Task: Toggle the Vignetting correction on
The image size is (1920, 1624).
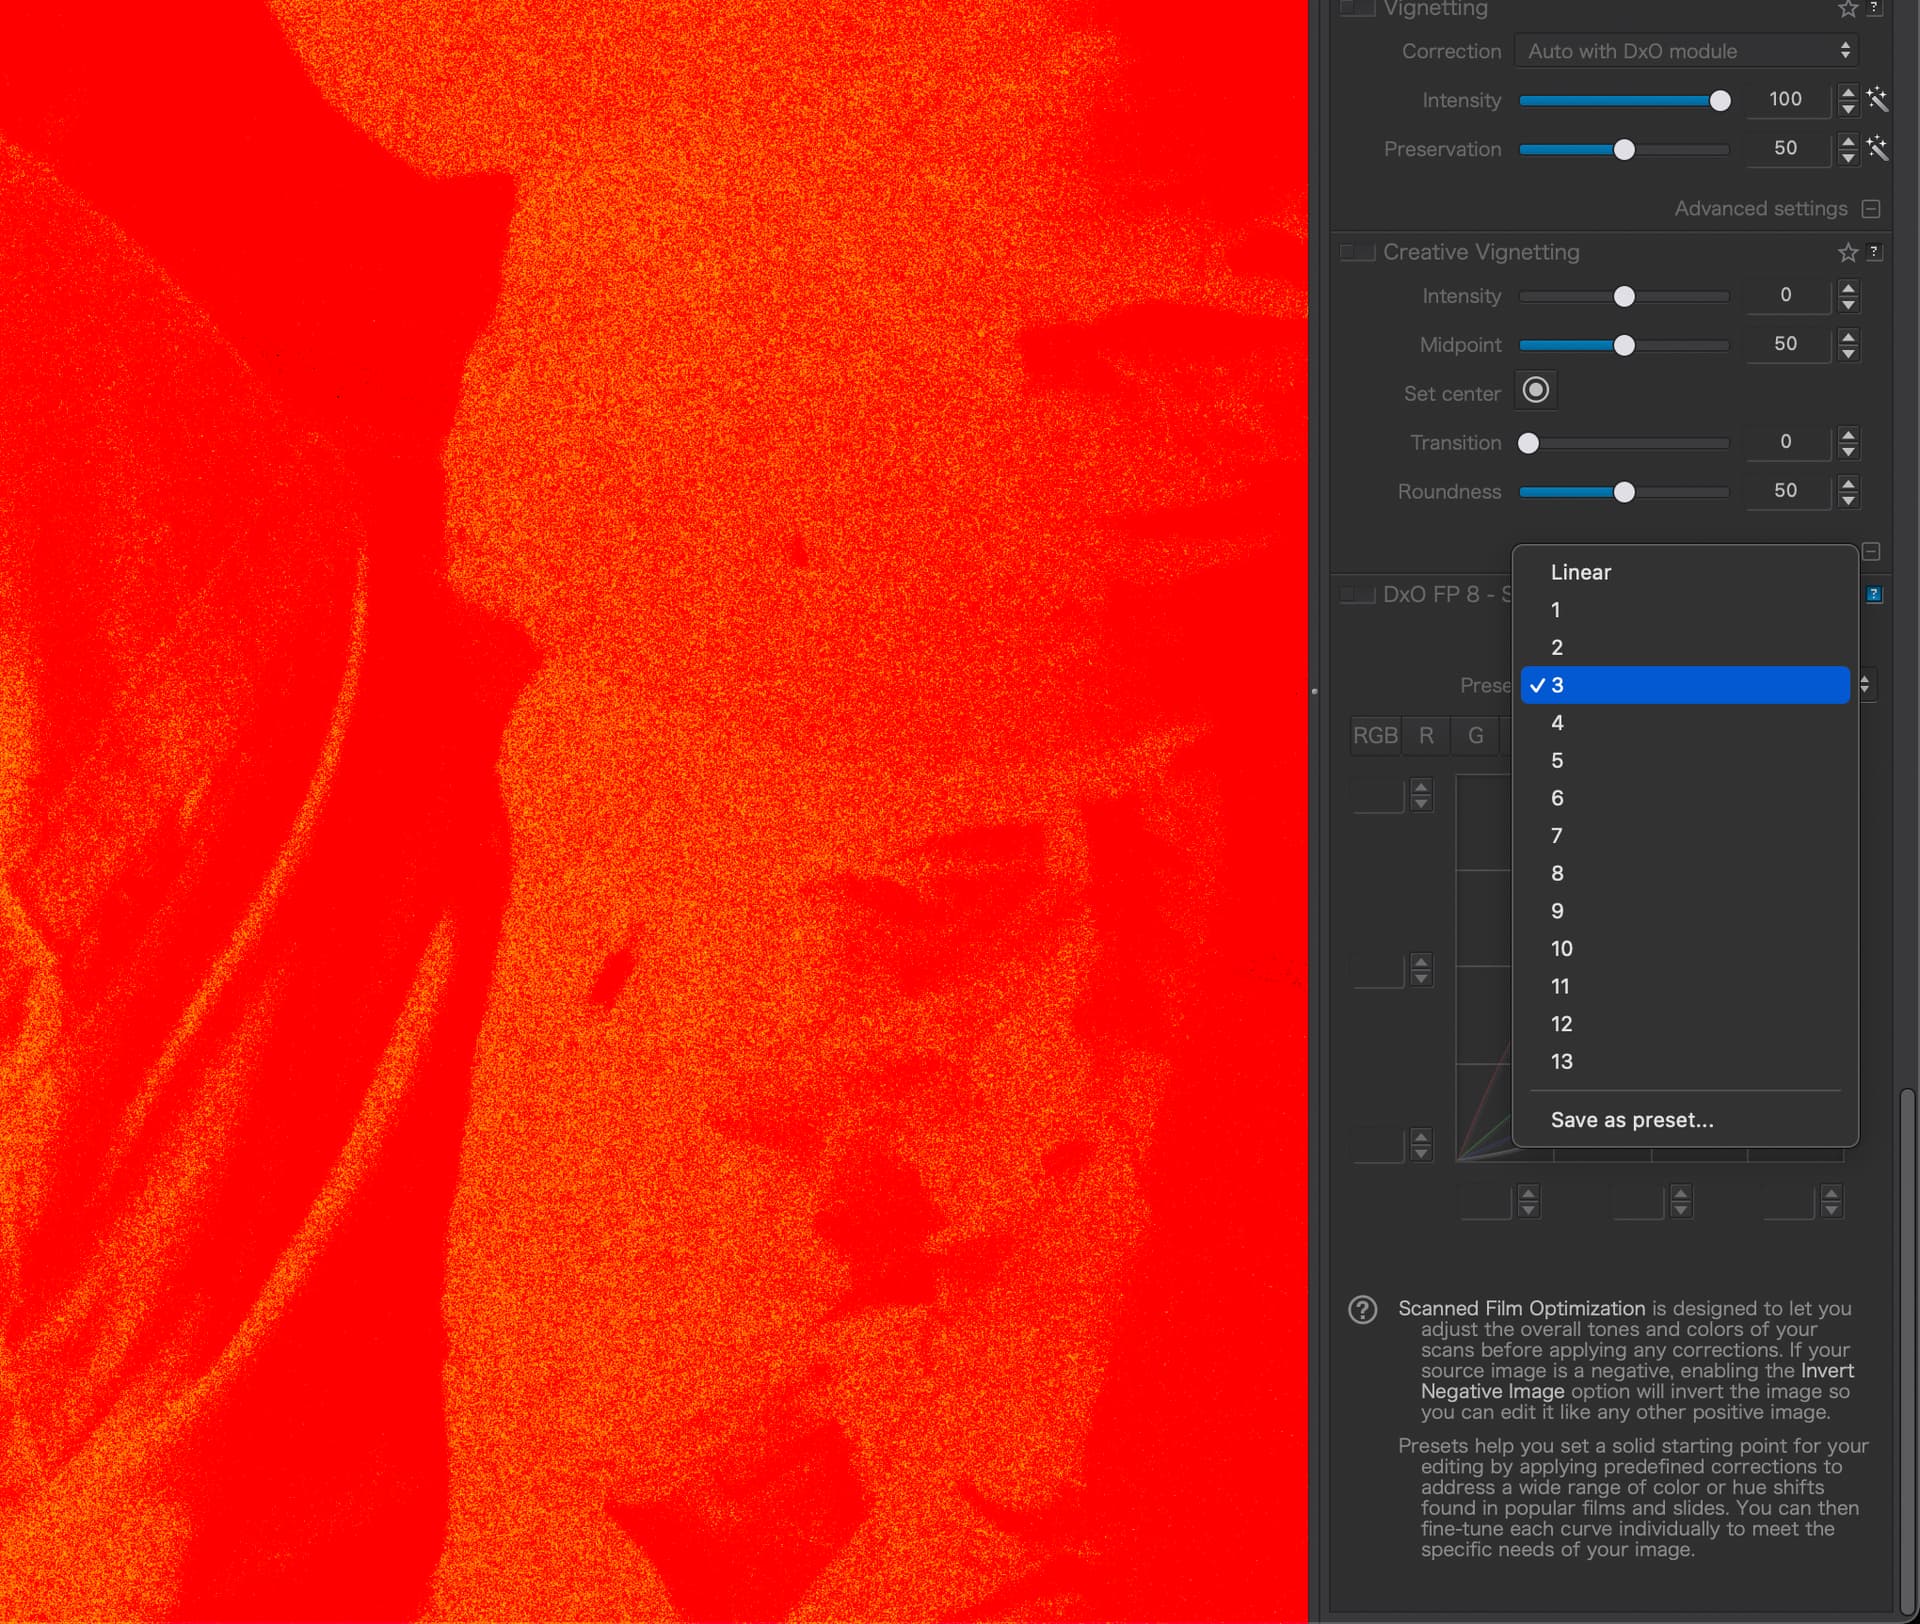Action: [1357, 9]
